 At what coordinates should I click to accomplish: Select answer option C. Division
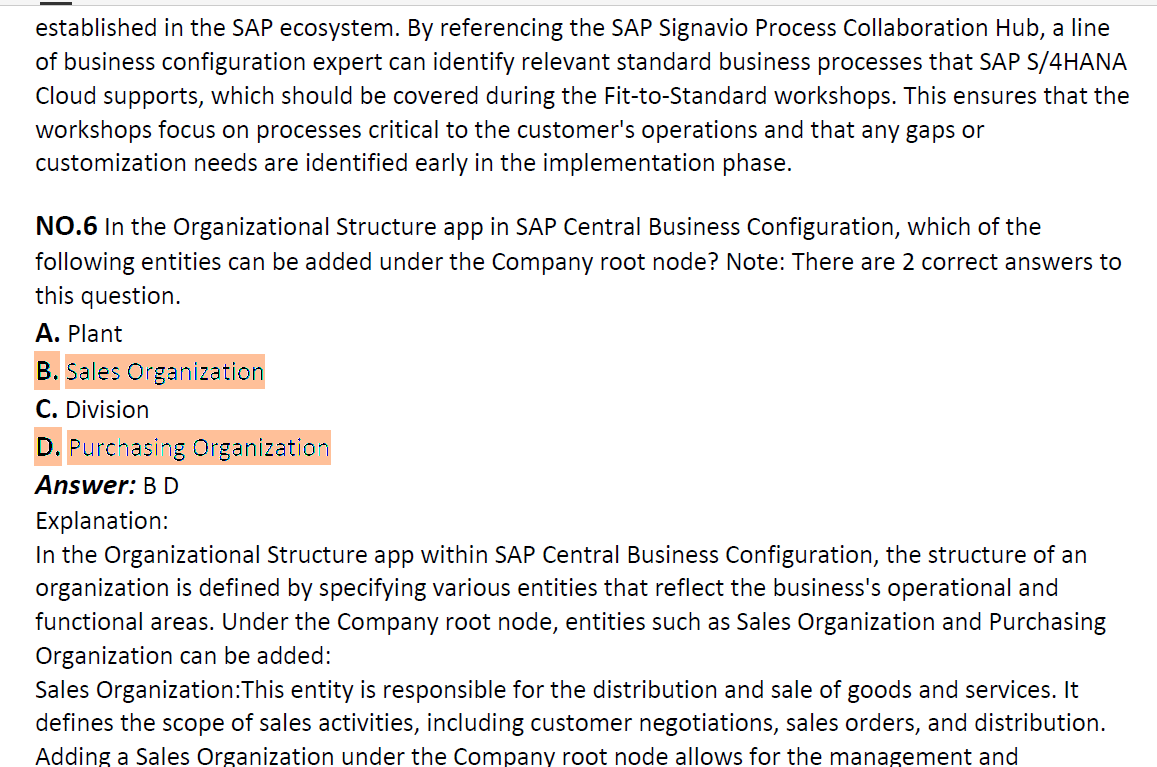pos(92,410)
